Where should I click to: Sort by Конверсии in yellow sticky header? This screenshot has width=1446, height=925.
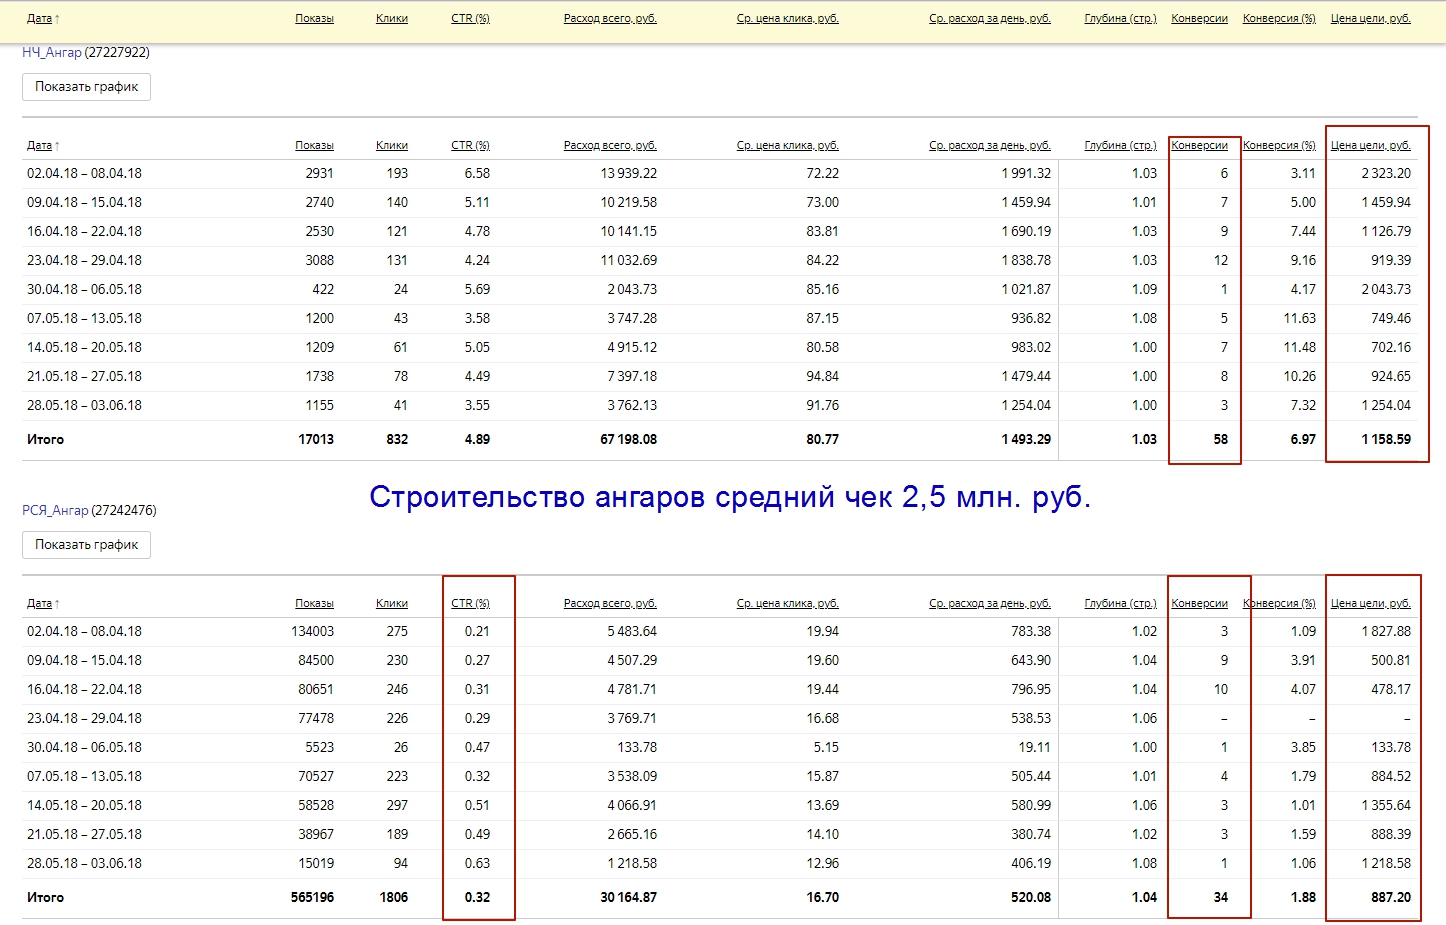1199,18
